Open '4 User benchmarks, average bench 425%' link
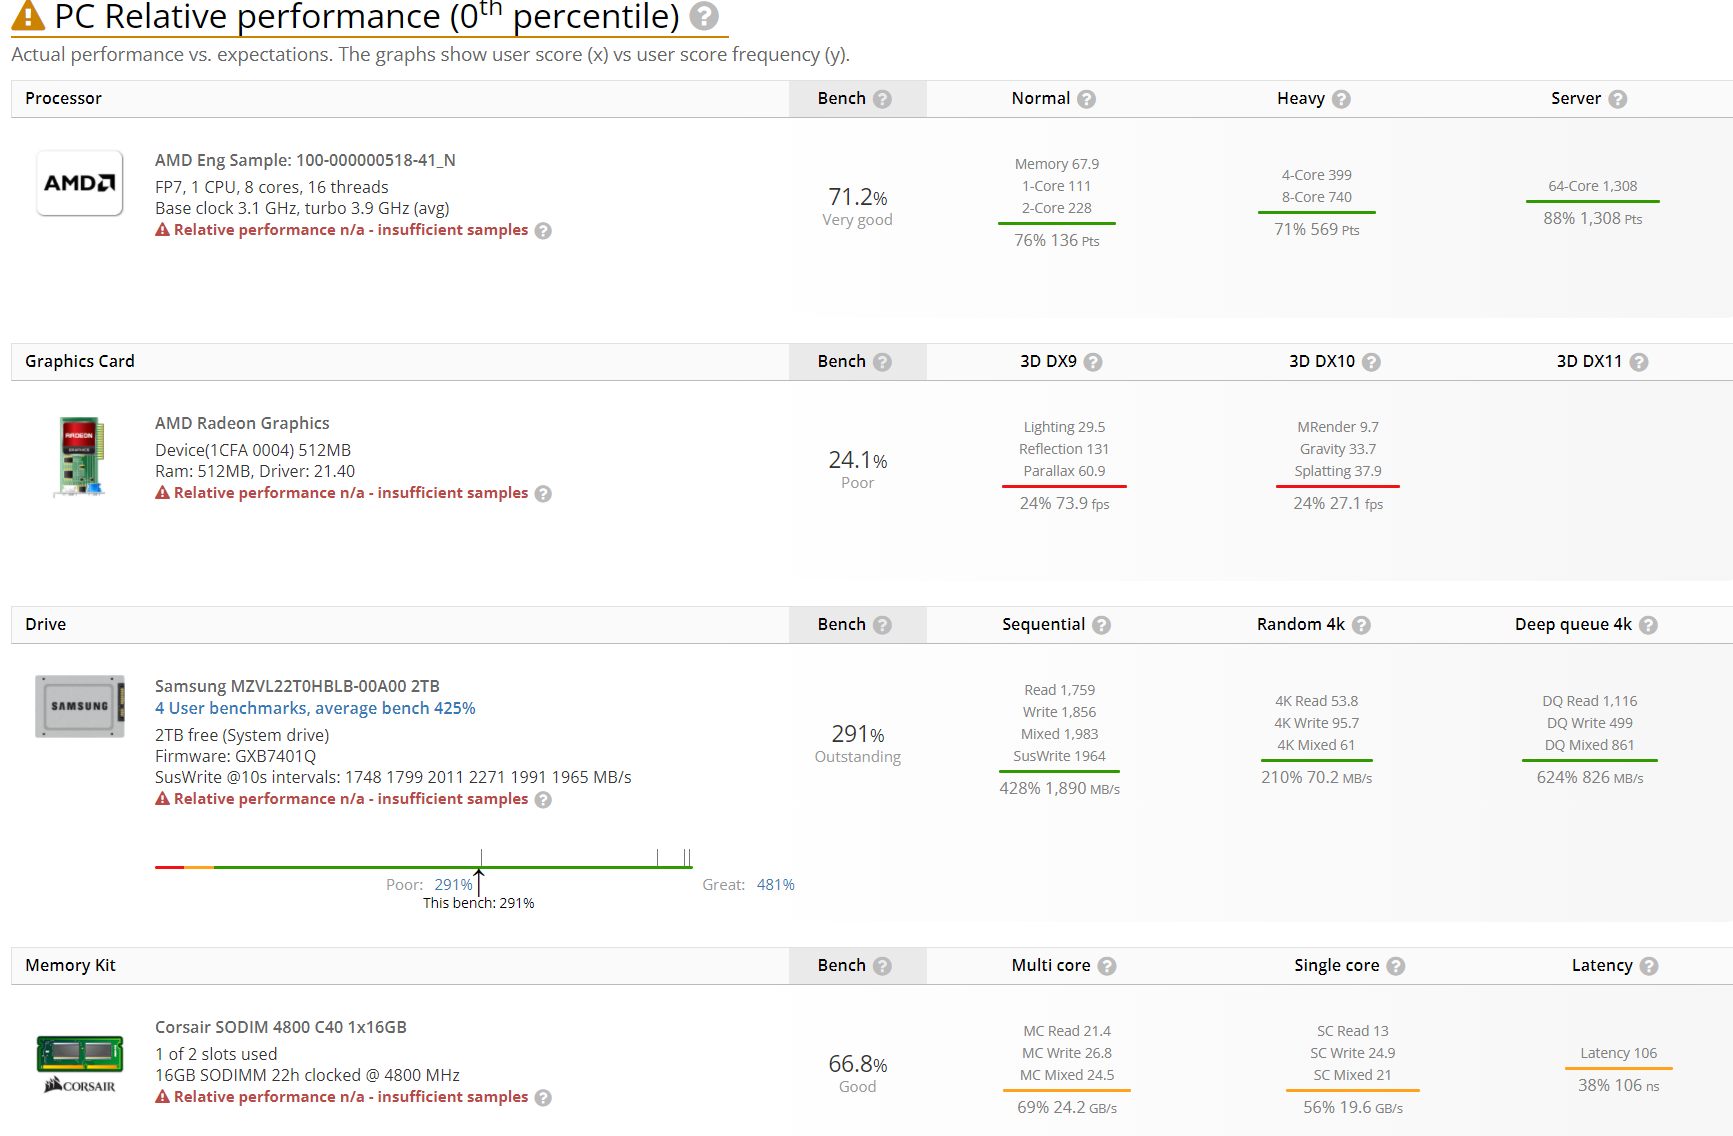This screenshot has height=1136, width=1733. pos(315,708)
